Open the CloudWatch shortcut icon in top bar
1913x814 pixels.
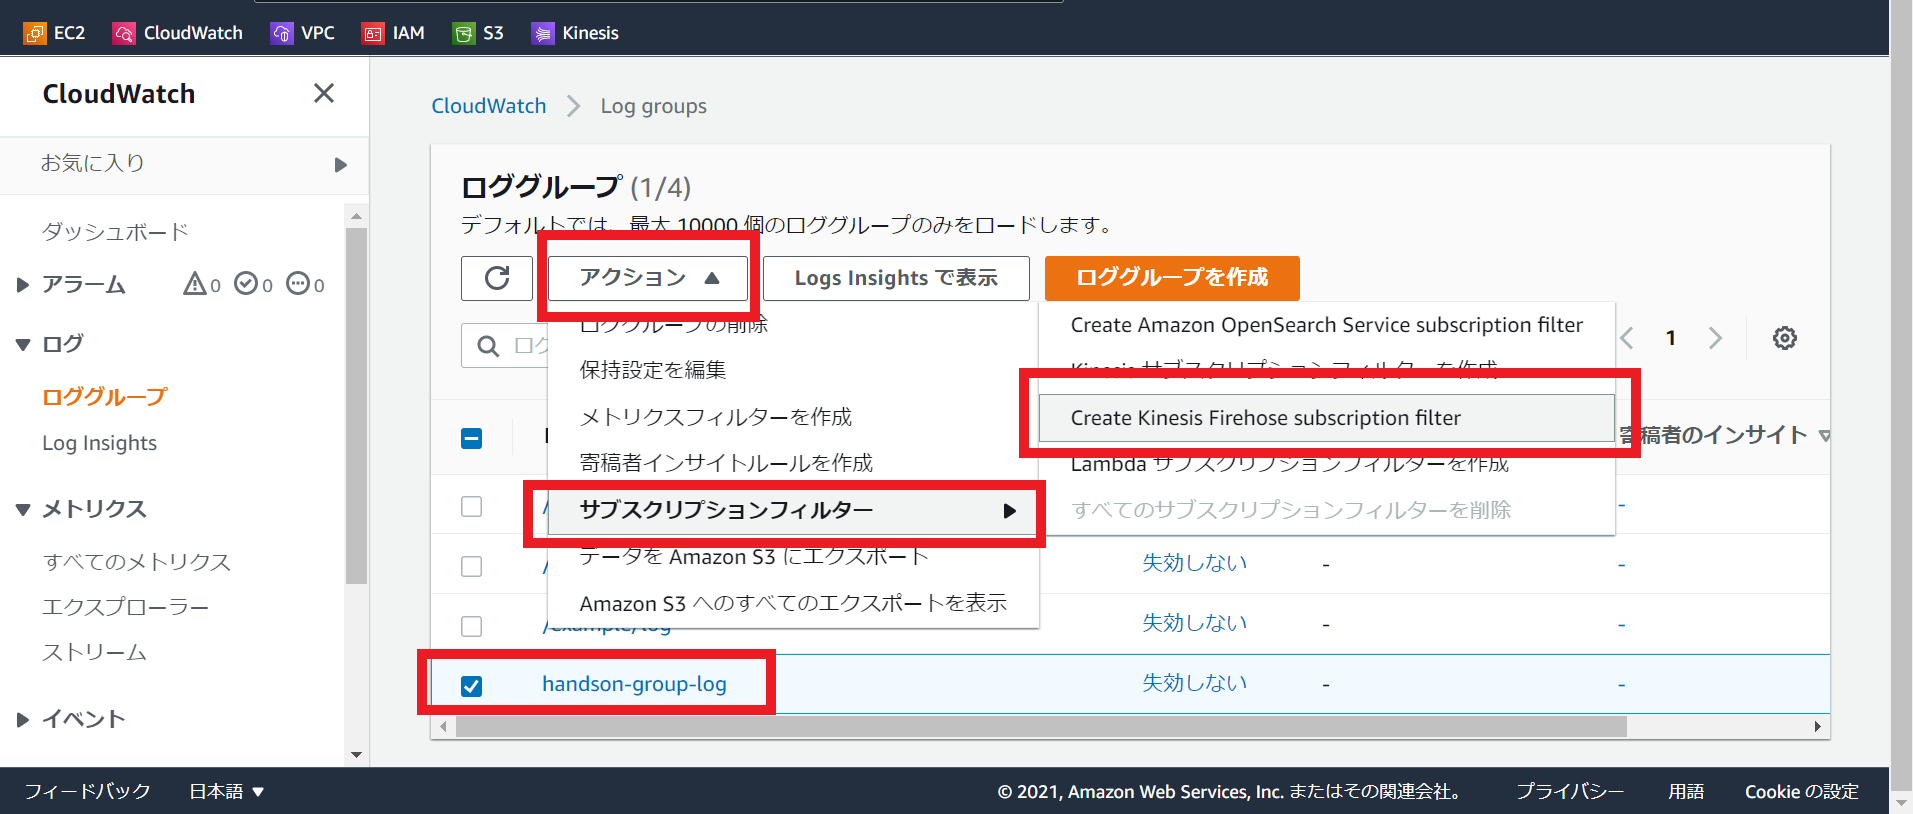click(x=124, y=33)
